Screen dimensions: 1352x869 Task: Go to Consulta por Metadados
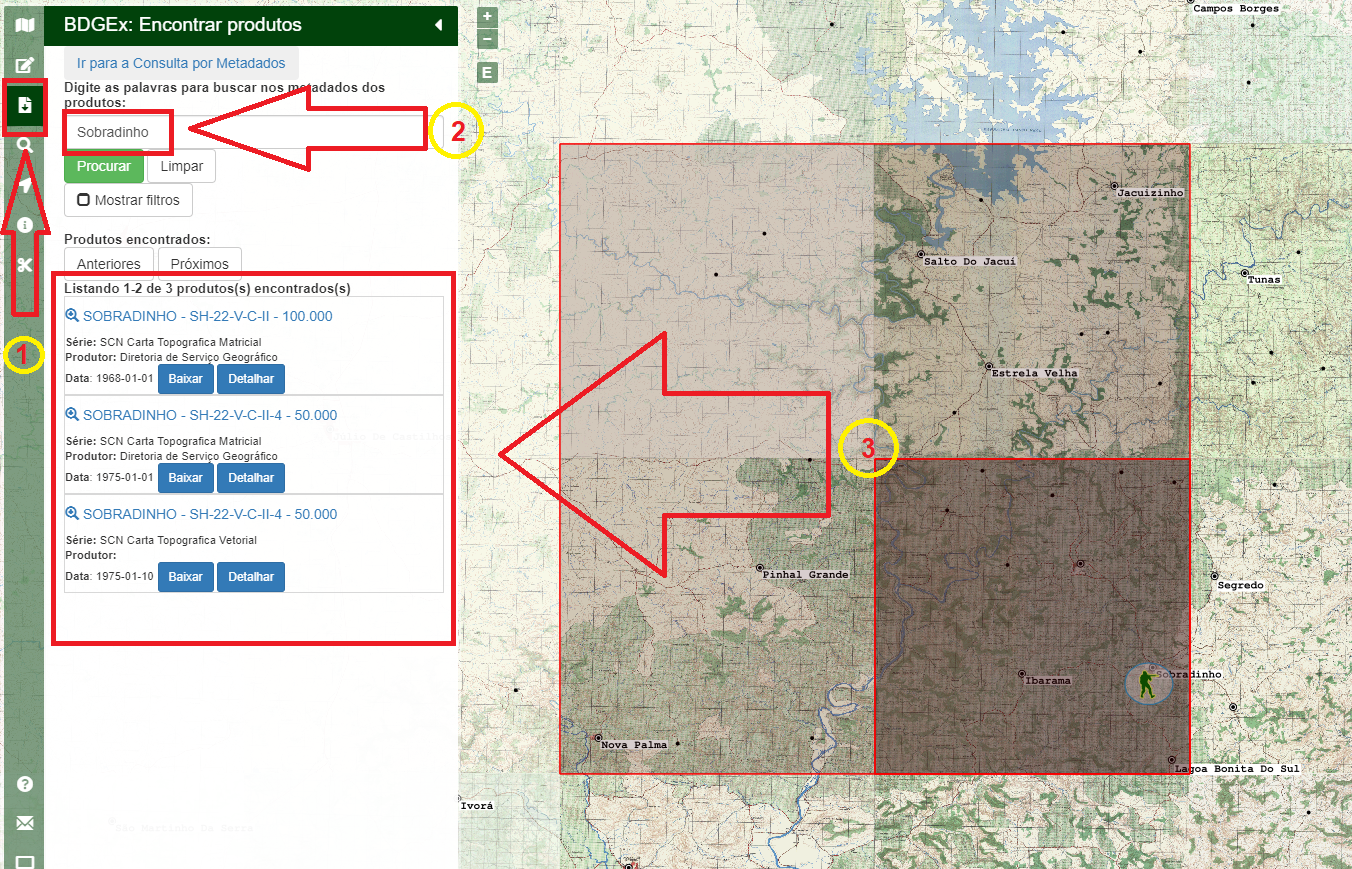point(181,63)
